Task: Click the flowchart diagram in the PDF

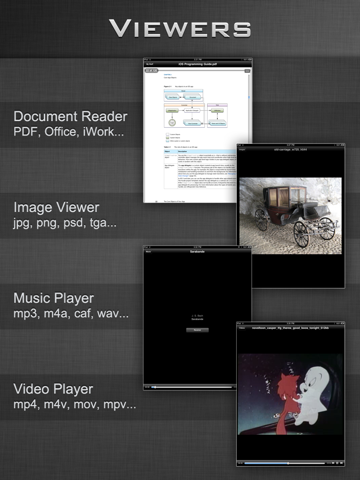Action: click(x=196, y=108)
